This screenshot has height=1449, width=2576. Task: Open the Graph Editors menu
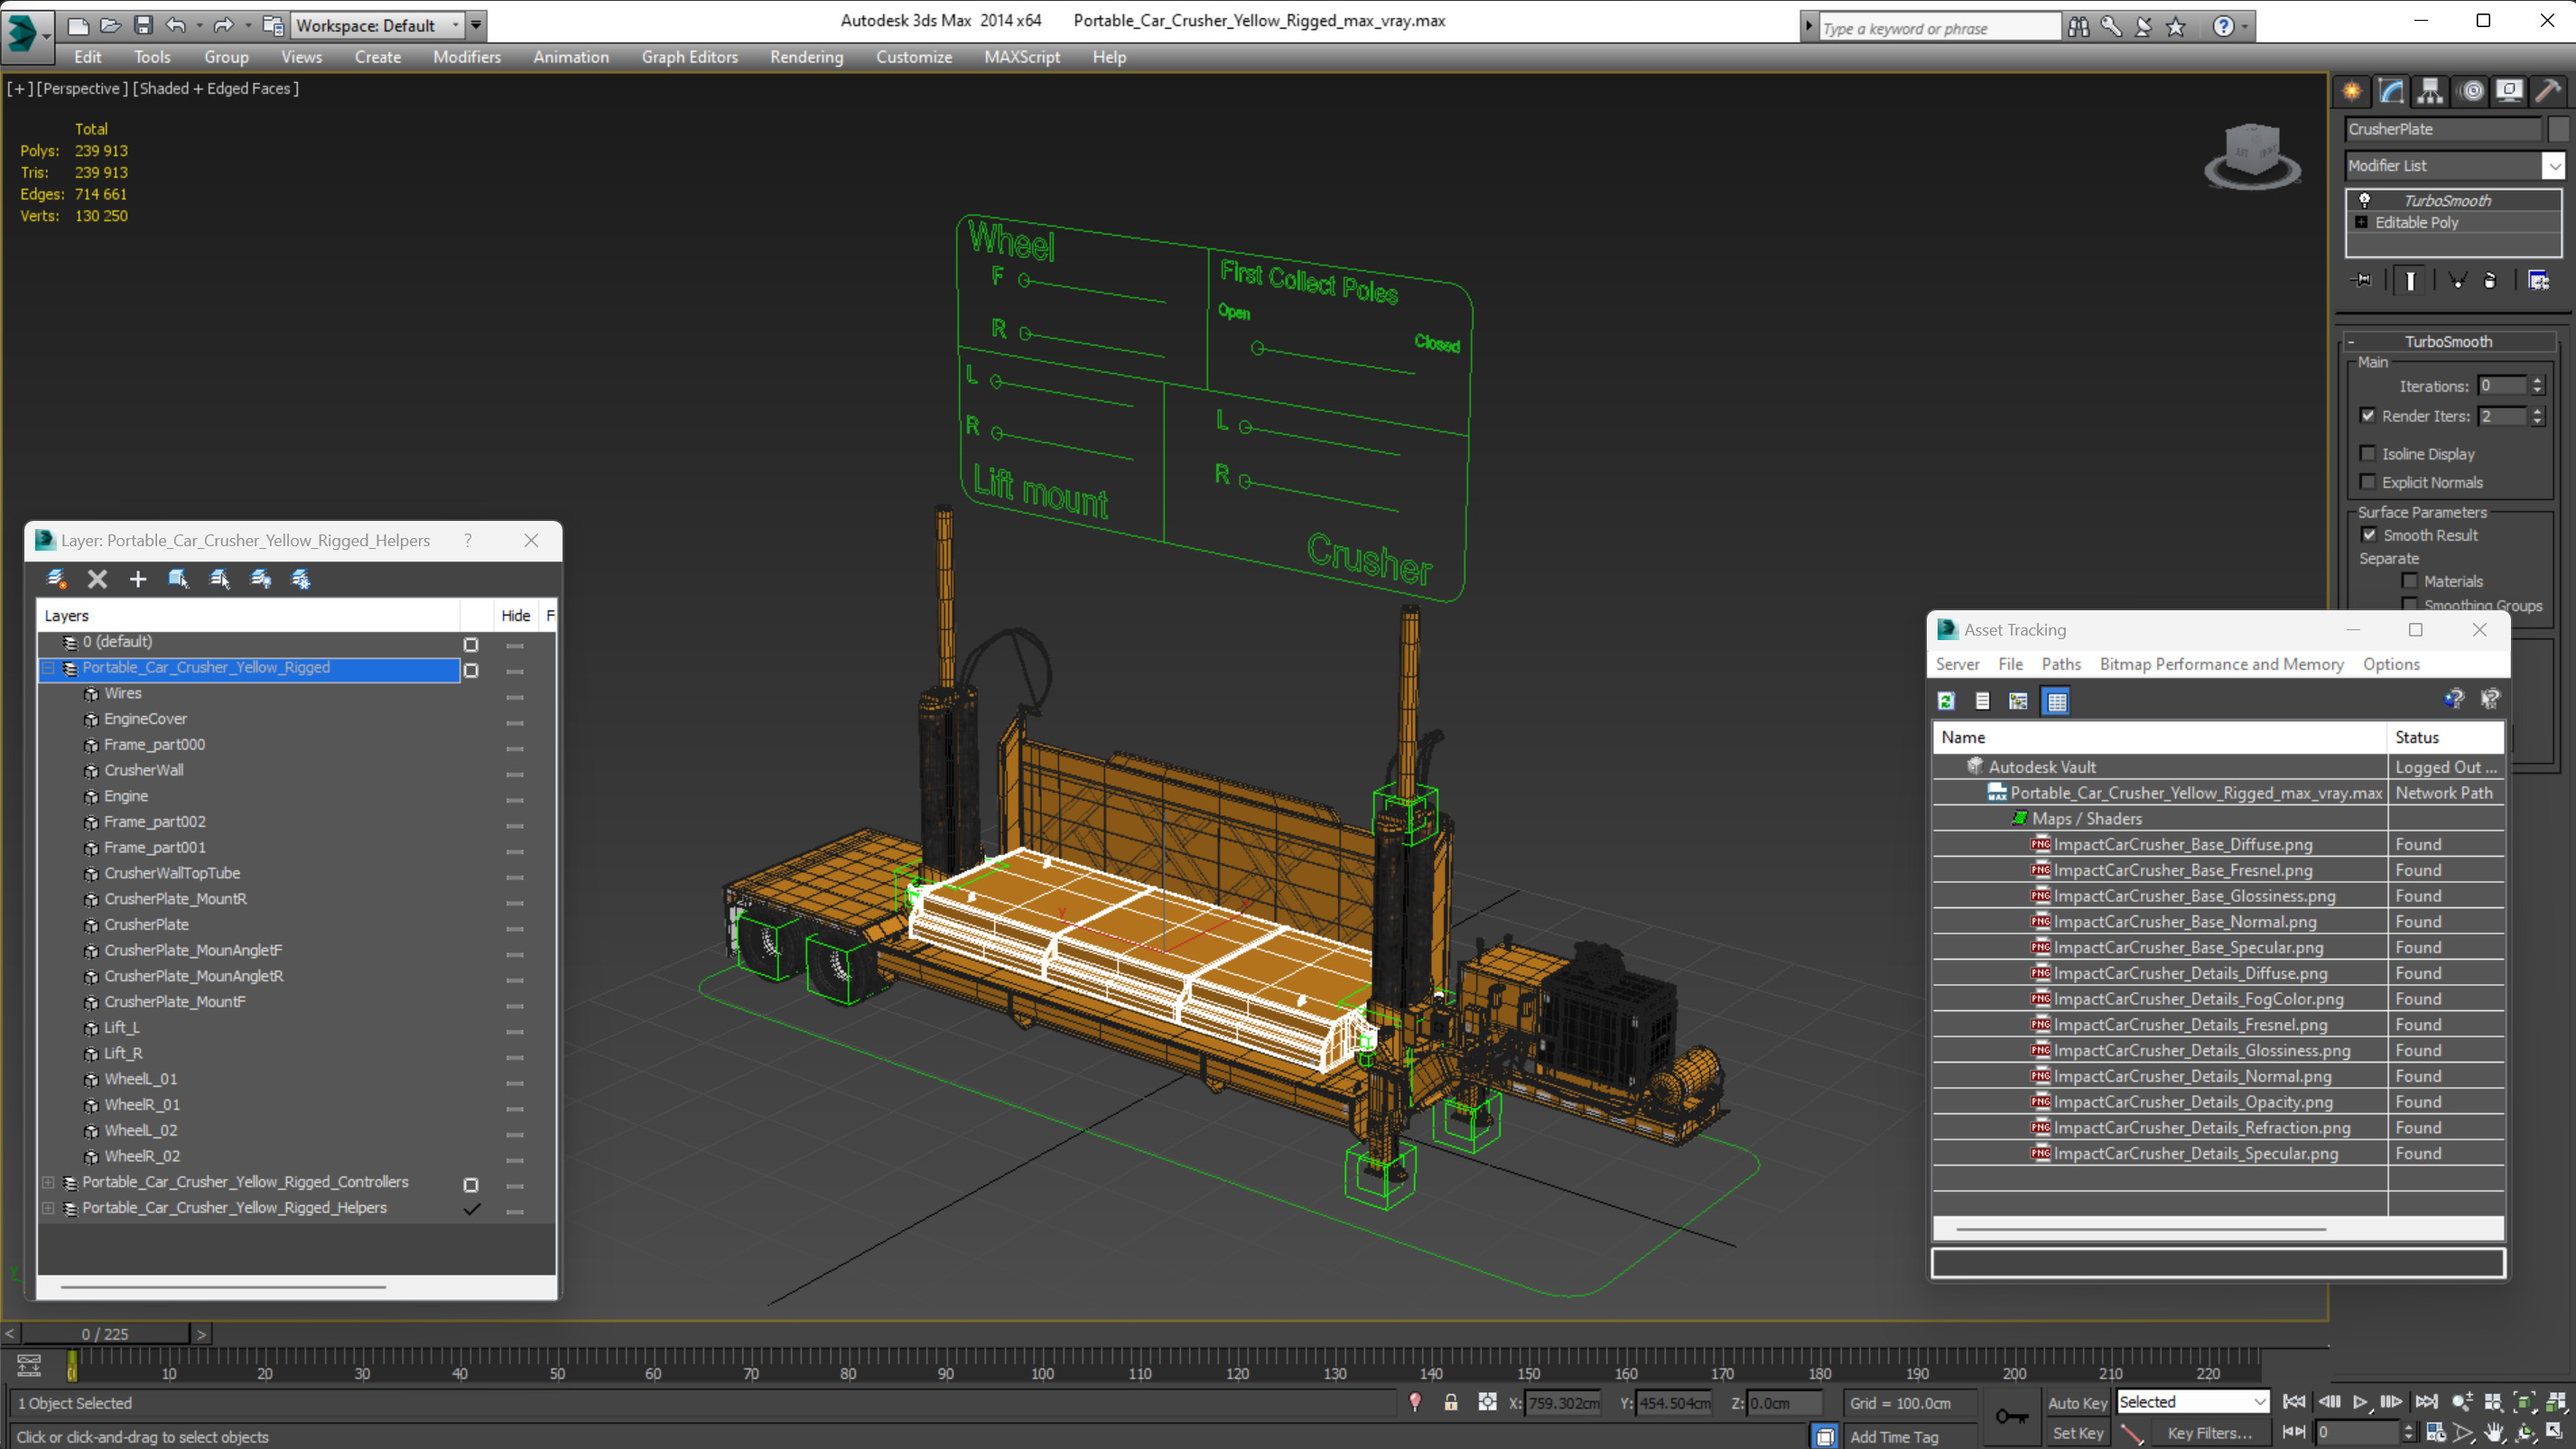point(689,57)
